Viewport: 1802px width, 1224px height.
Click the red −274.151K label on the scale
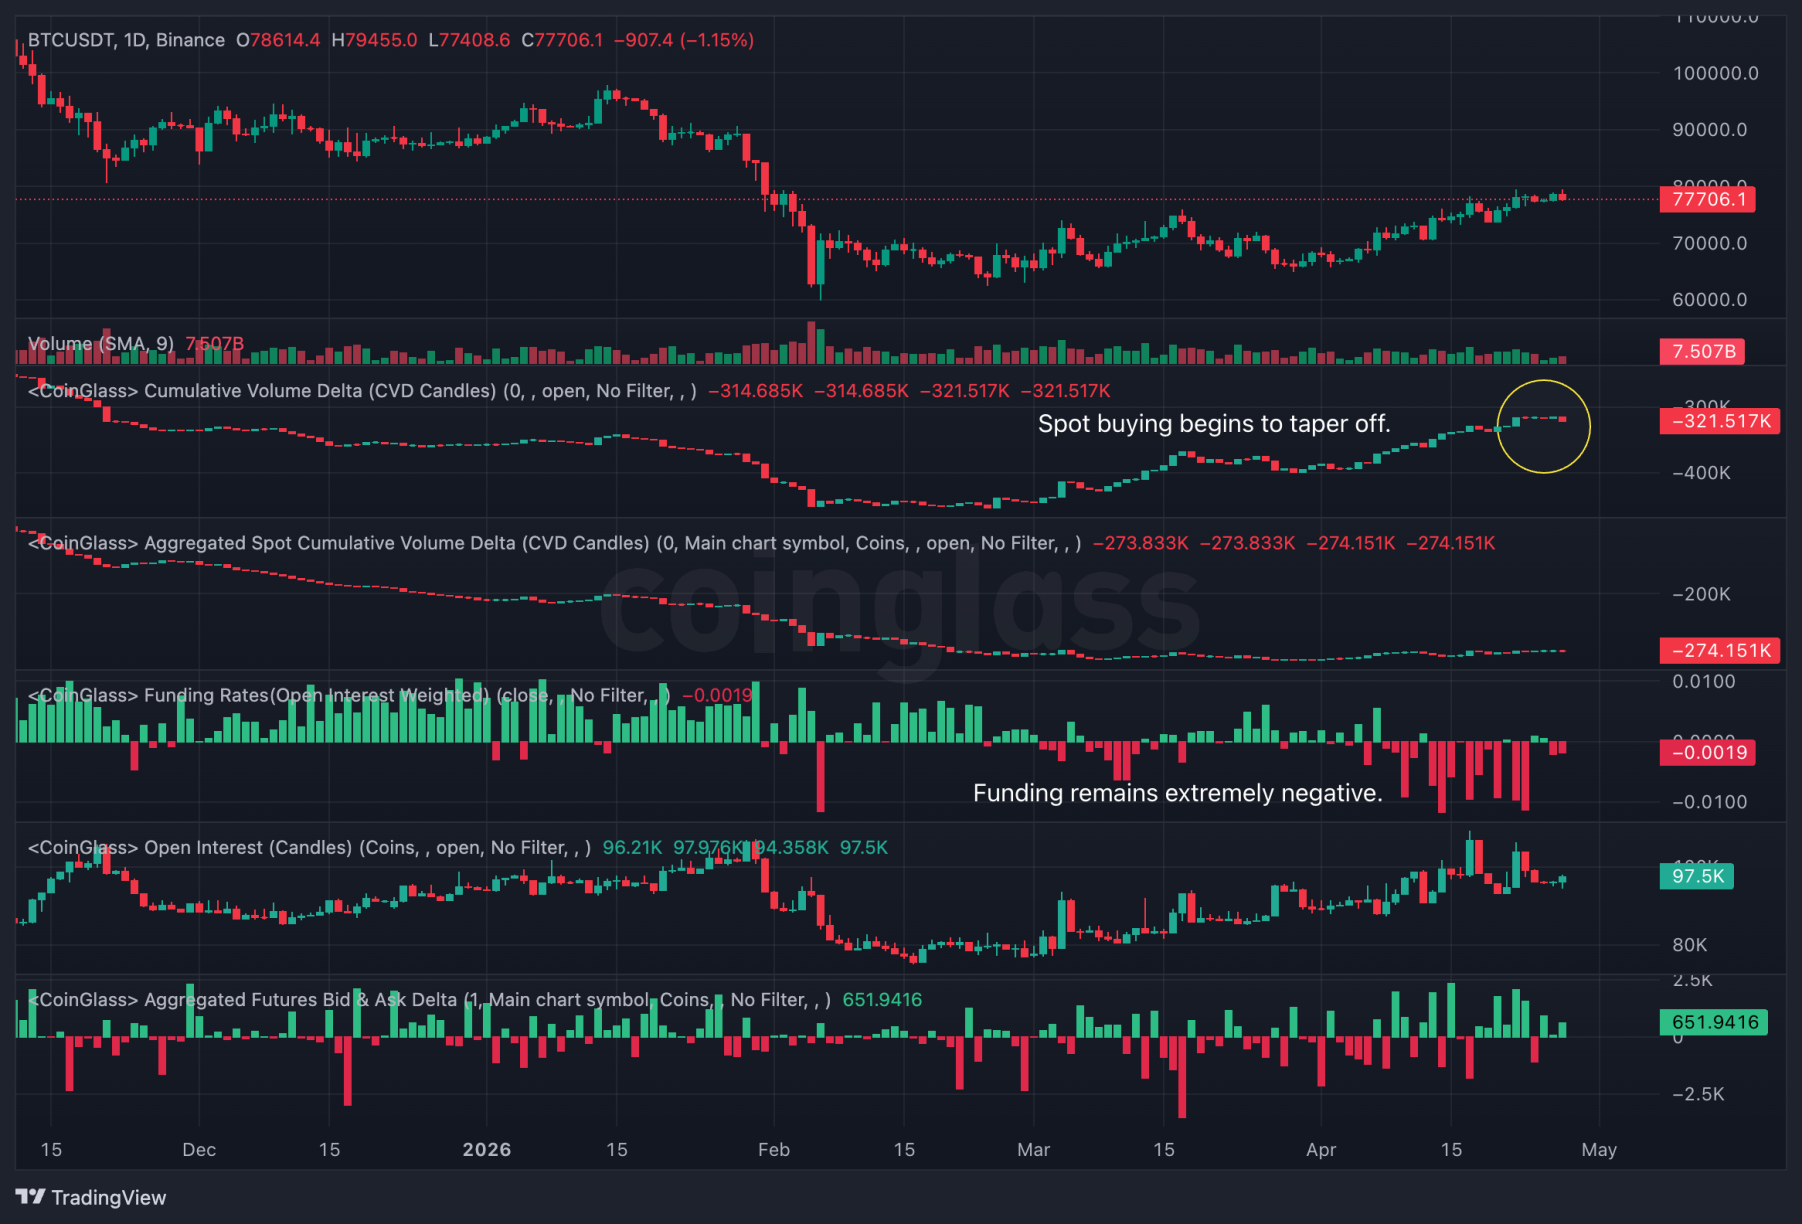[x=1720, y=651]
